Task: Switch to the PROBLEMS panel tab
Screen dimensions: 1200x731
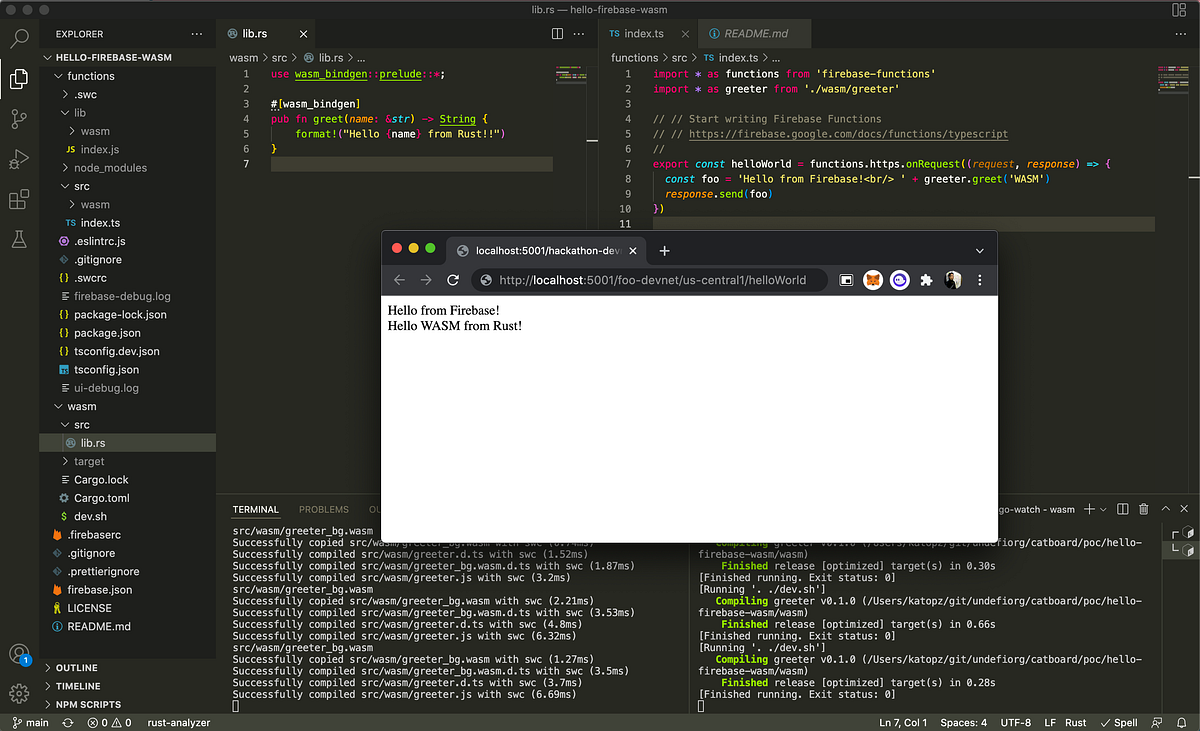Action: 324,509
